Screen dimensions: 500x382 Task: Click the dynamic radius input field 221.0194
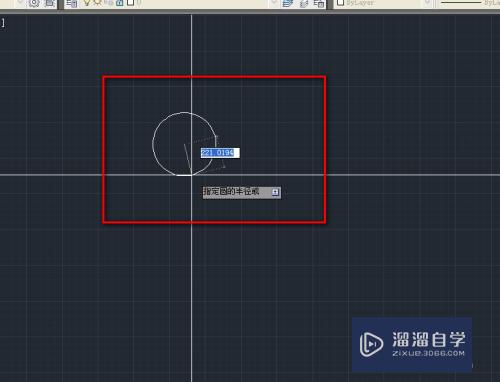[220, 153]
